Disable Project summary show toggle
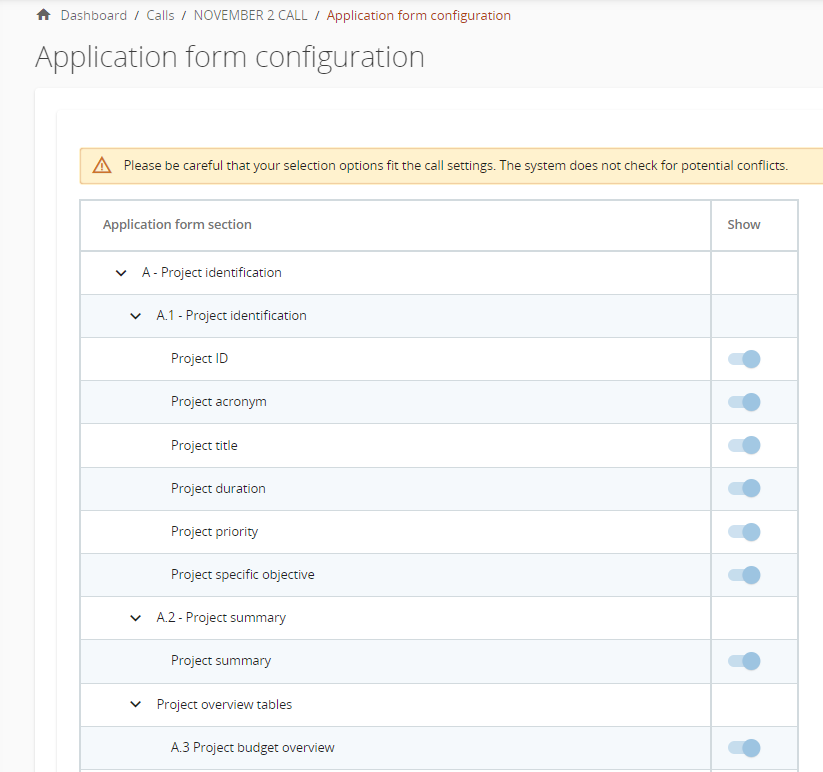 744,661
